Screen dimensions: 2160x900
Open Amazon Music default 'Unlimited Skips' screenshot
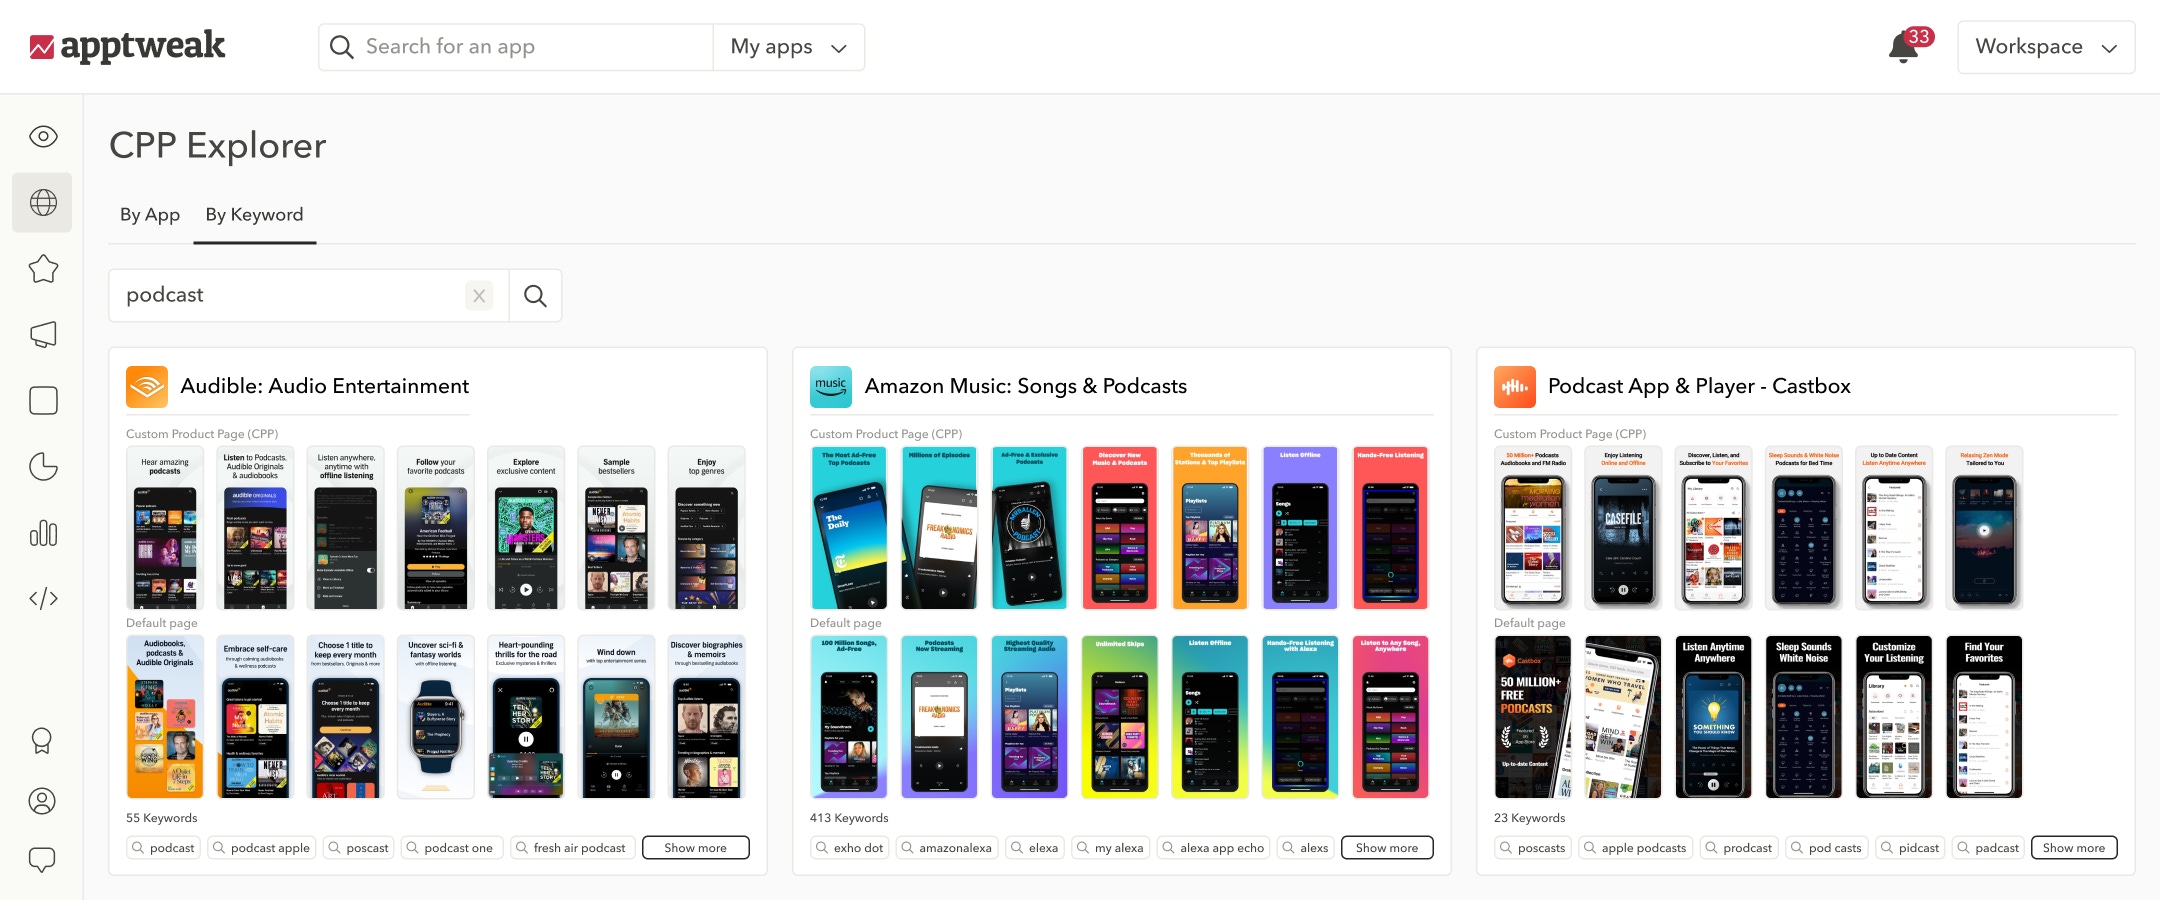click(x=1120, y=717)
